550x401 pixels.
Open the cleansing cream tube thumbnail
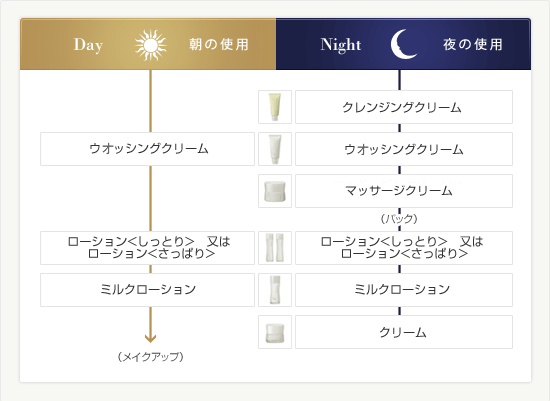275,107
